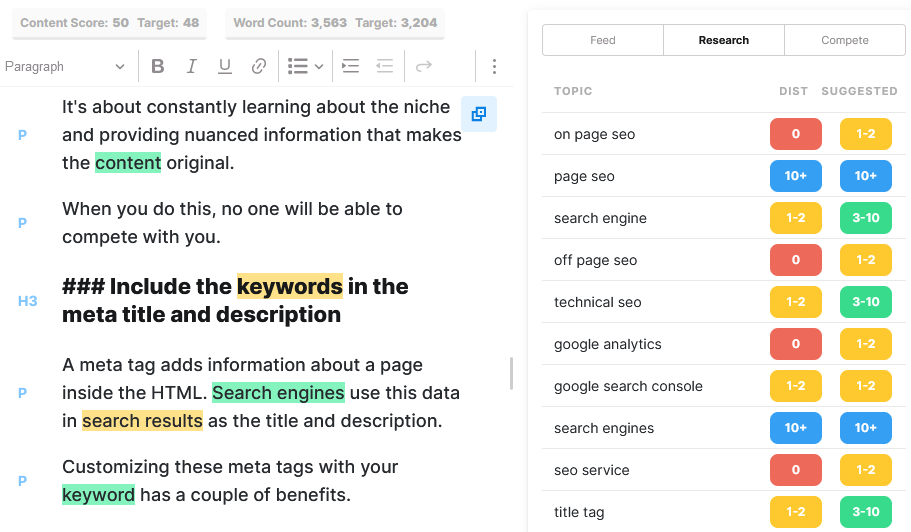Click the red 0 badge for on page seo

click(x=795, y=134)
